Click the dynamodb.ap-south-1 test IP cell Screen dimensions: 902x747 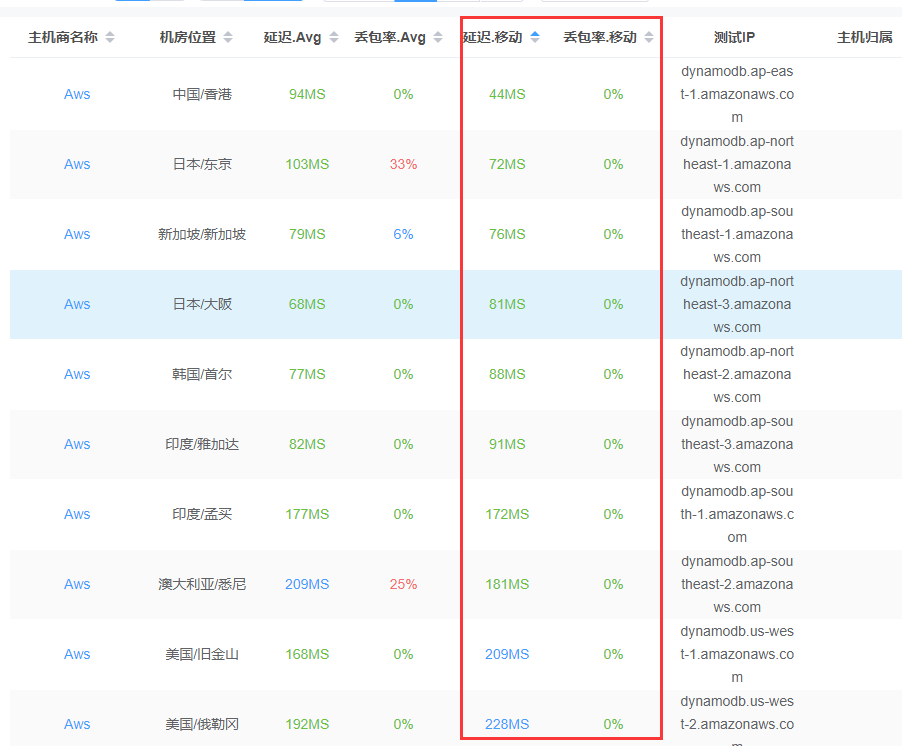tap(737, 514)
